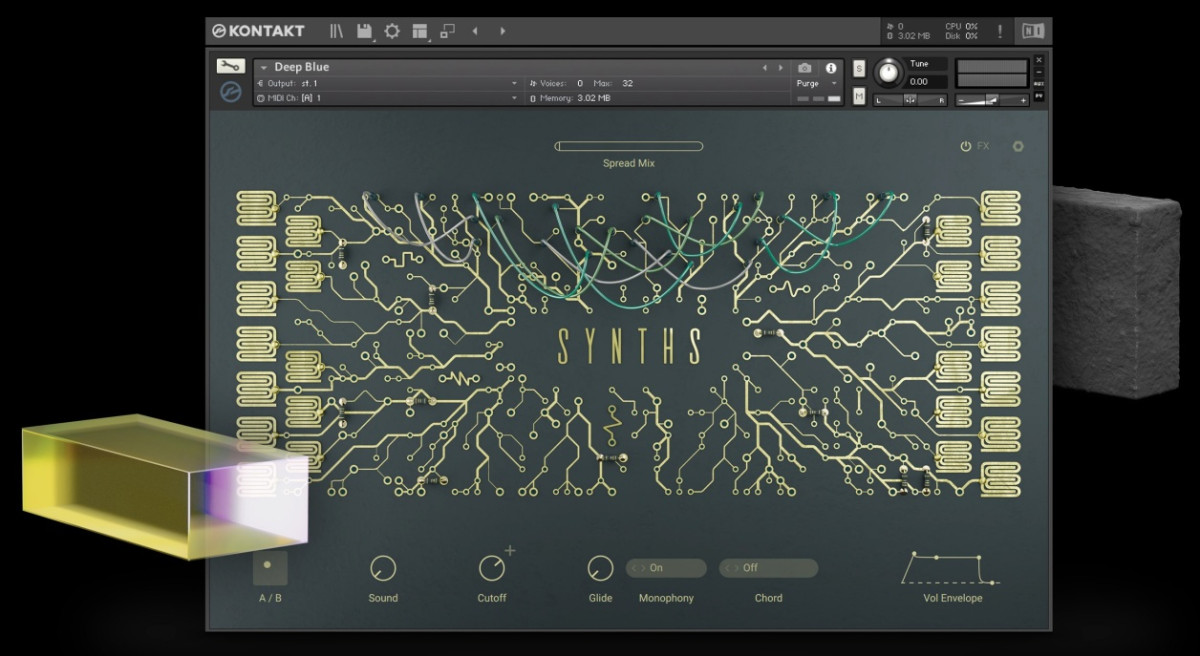Go to previous instrument via header left arrow
Screen dimensions: 1200x656
[475, 31]
